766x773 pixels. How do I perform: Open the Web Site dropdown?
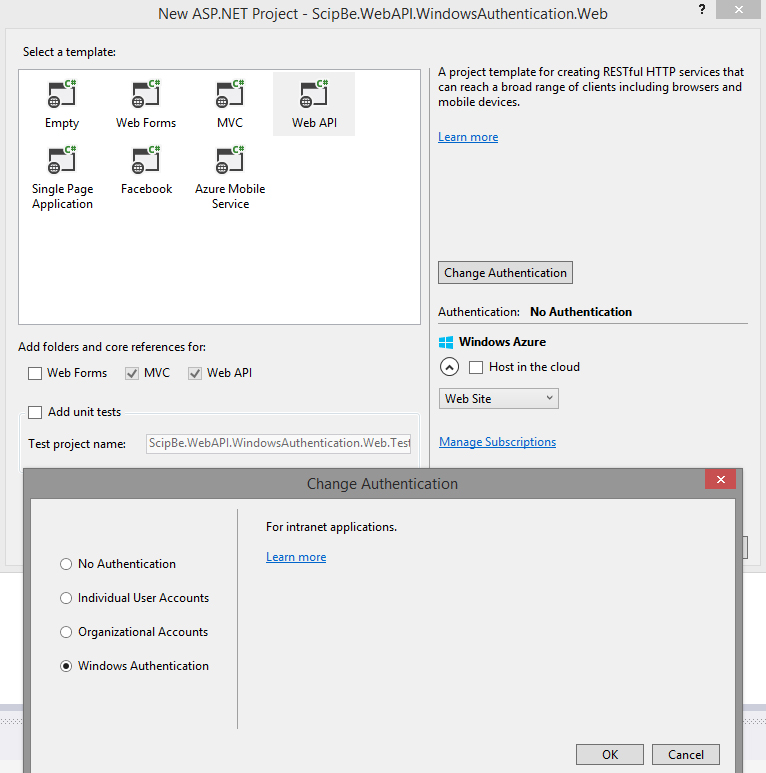(498, 398)
